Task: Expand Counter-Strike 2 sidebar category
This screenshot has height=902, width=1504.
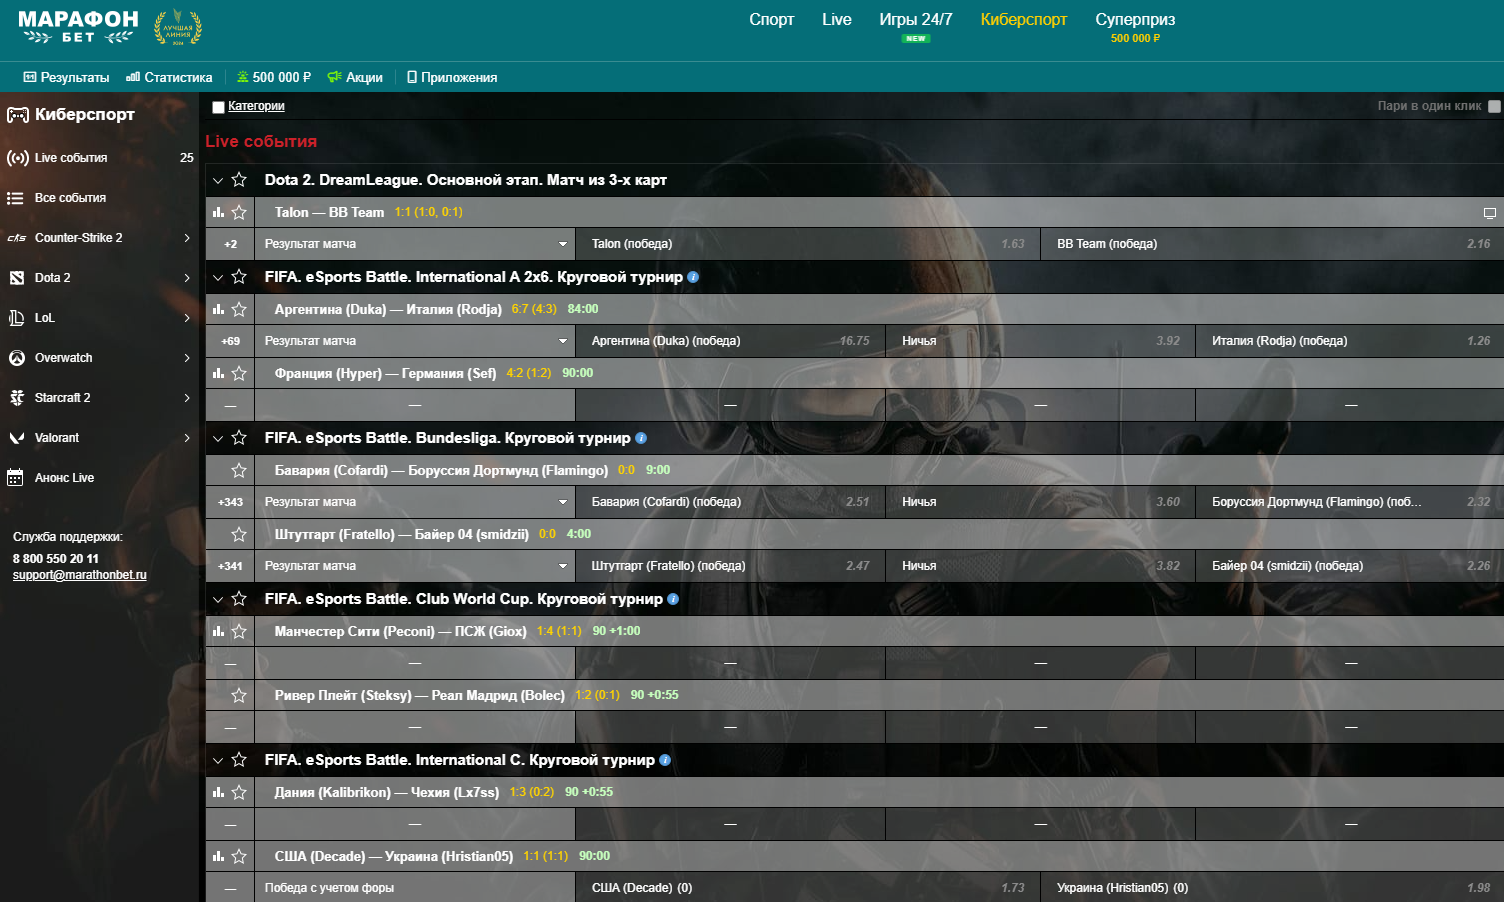Action: tap(187, 238)
